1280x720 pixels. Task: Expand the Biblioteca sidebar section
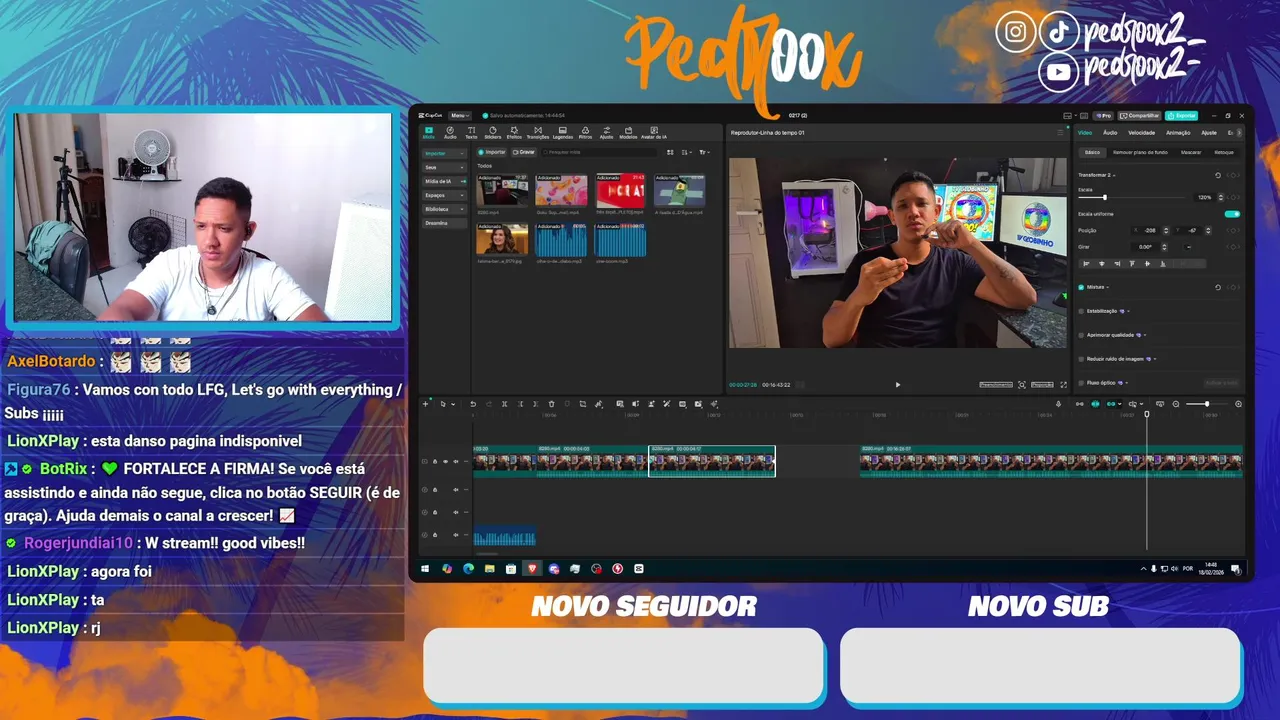(444, 209)
